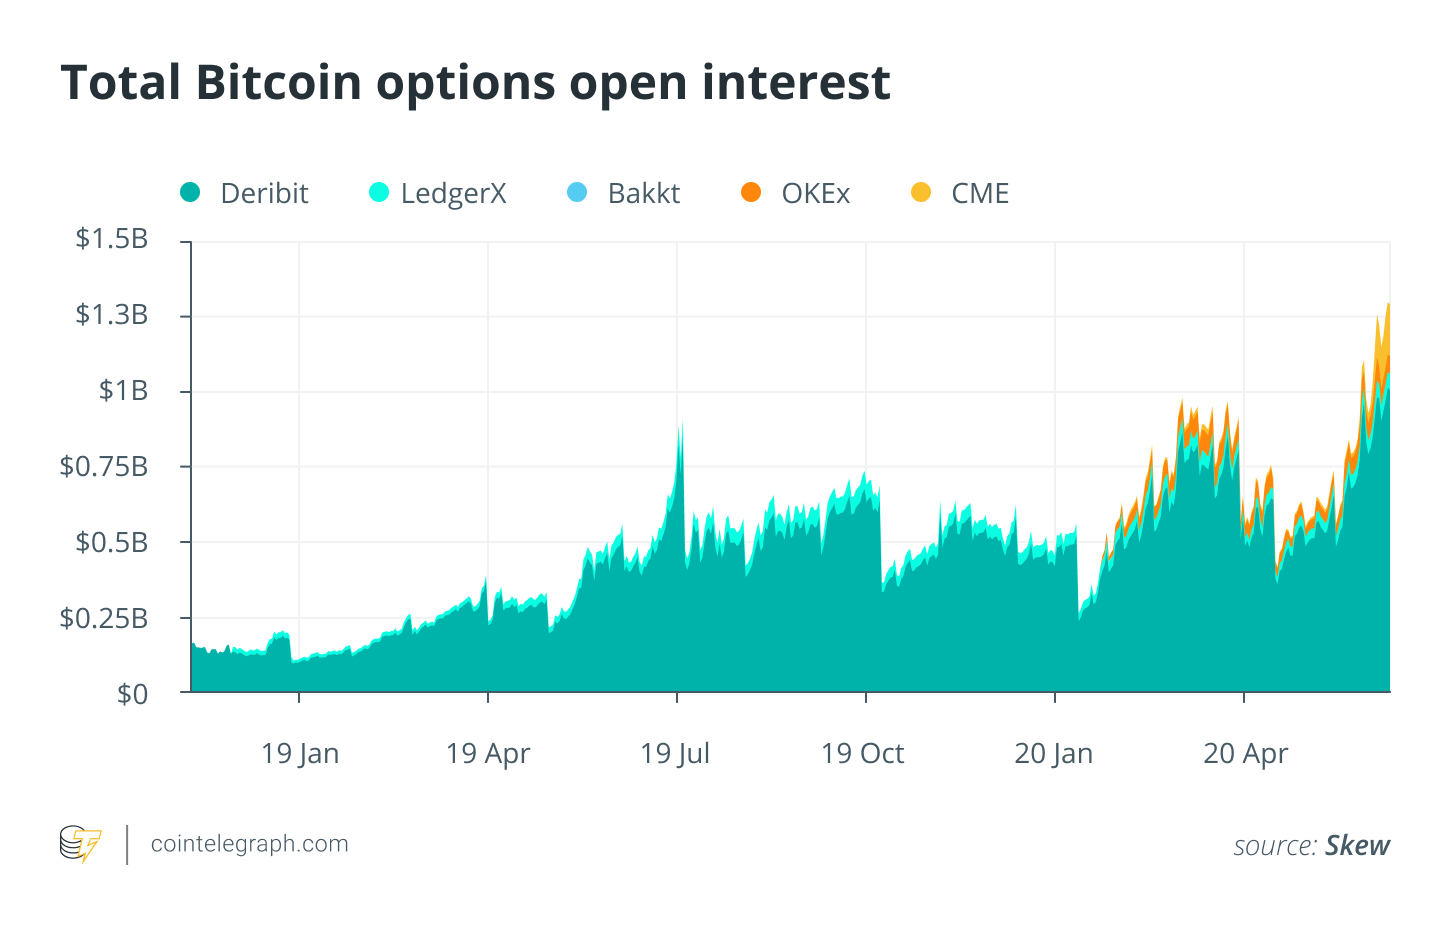The height and width of the screenshot is (925, 1450).
Task: Click the $0.75B y-axis label
Action: (x=104, y=466)
